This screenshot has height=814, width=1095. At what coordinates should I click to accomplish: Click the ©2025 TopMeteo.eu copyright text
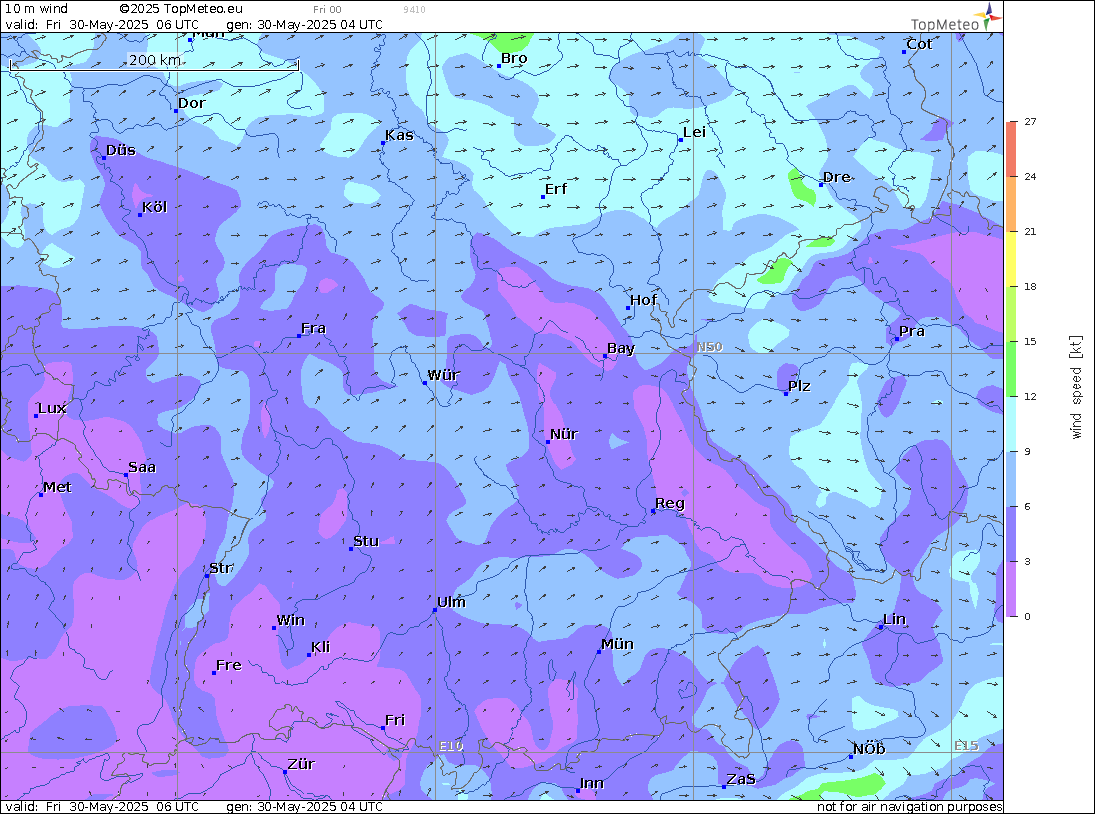[181, 9]
